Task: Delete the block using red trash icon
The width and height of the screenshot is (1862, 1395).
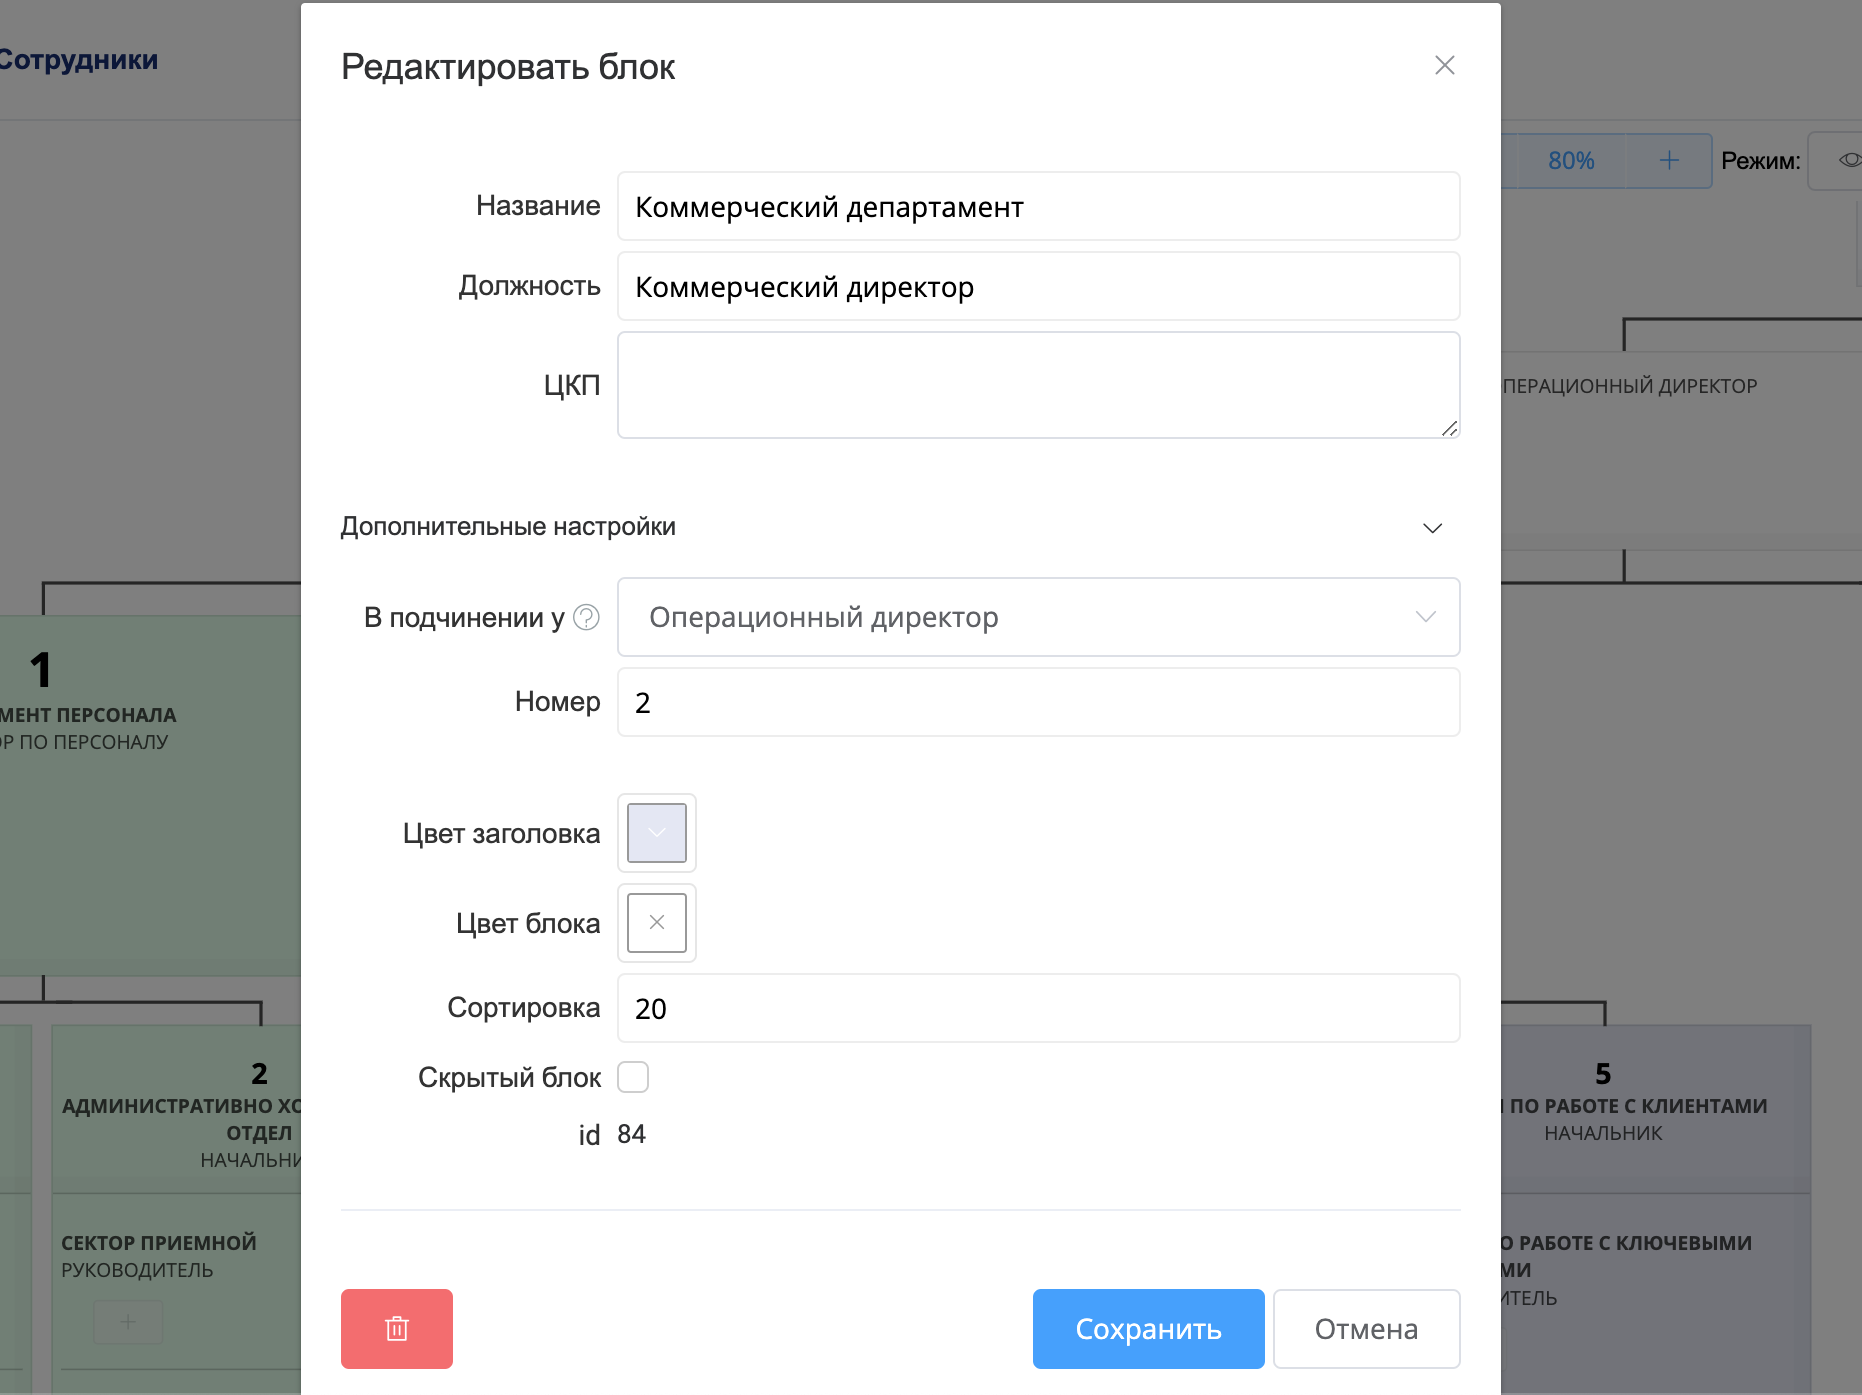Action: [x=396, y=1329]
